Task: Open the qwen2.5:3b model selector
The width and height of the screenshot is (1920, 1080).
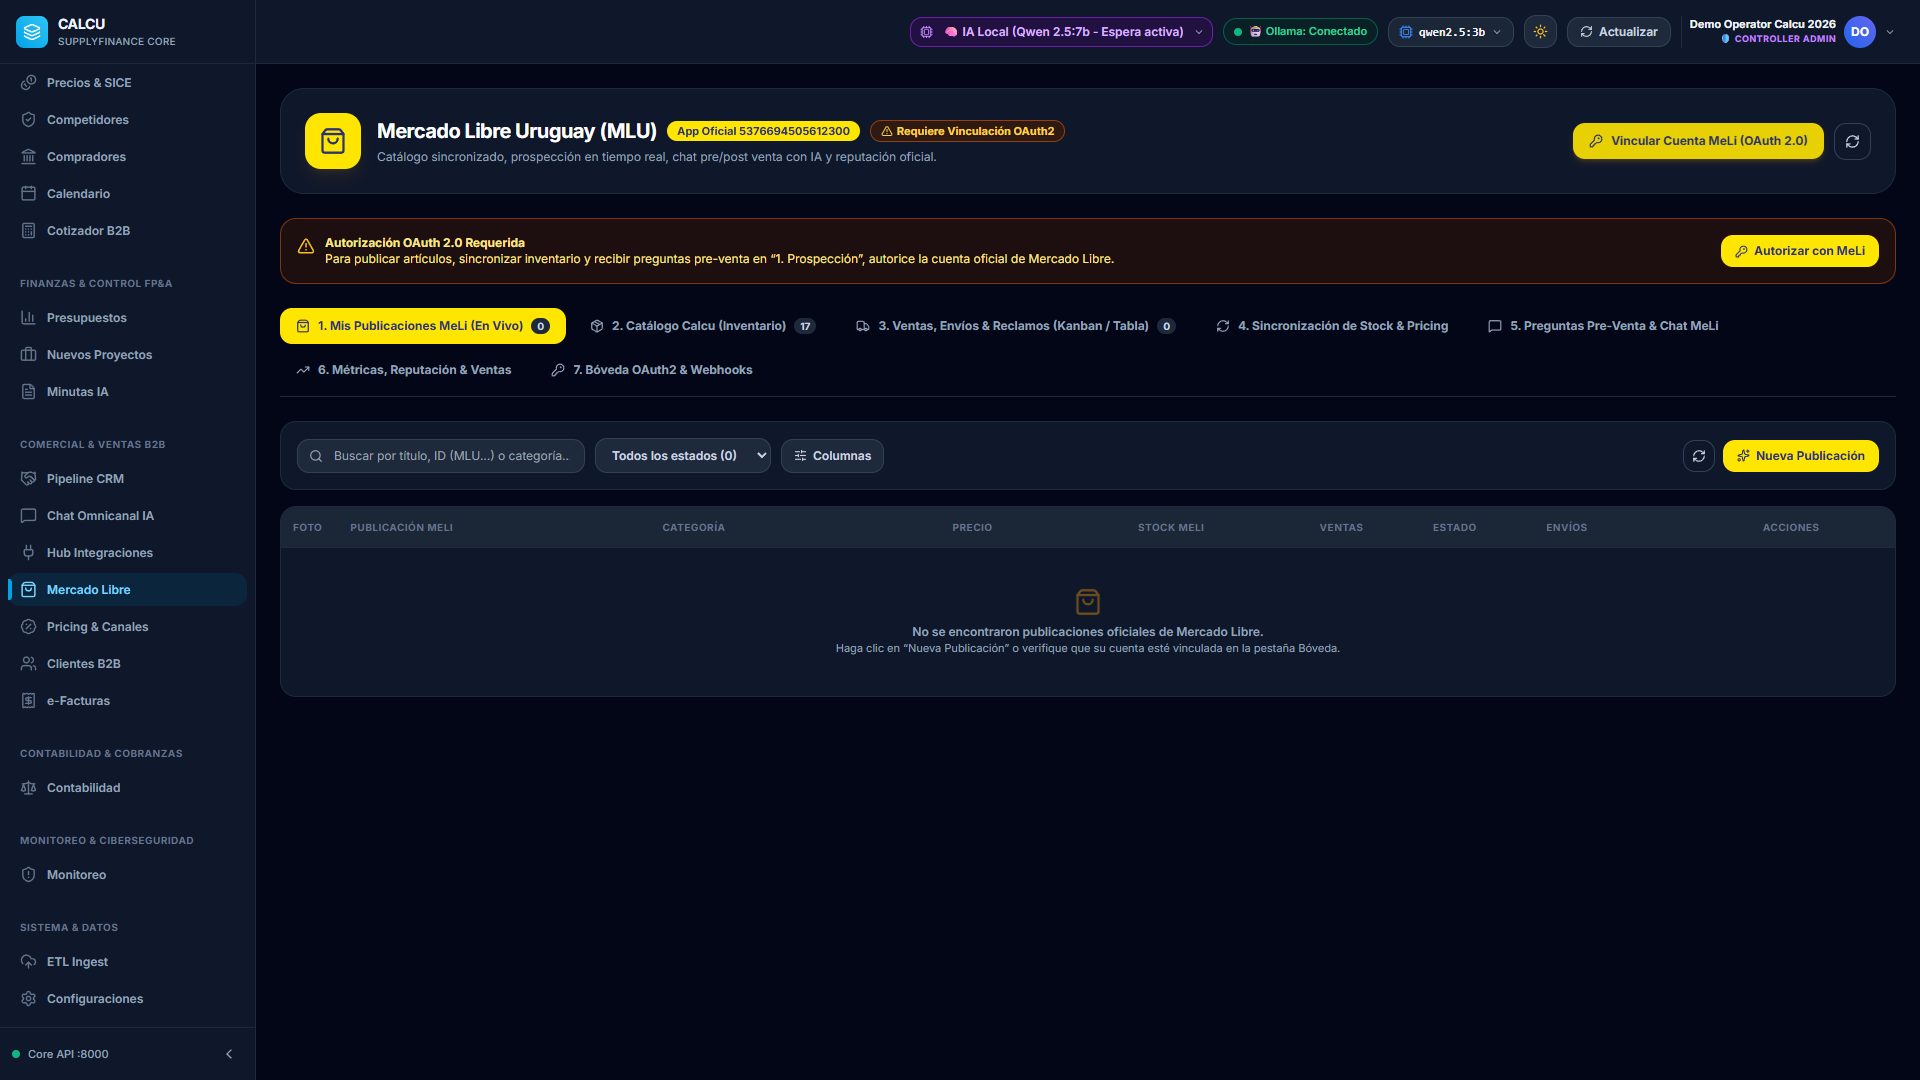Action: [1450, 32]
